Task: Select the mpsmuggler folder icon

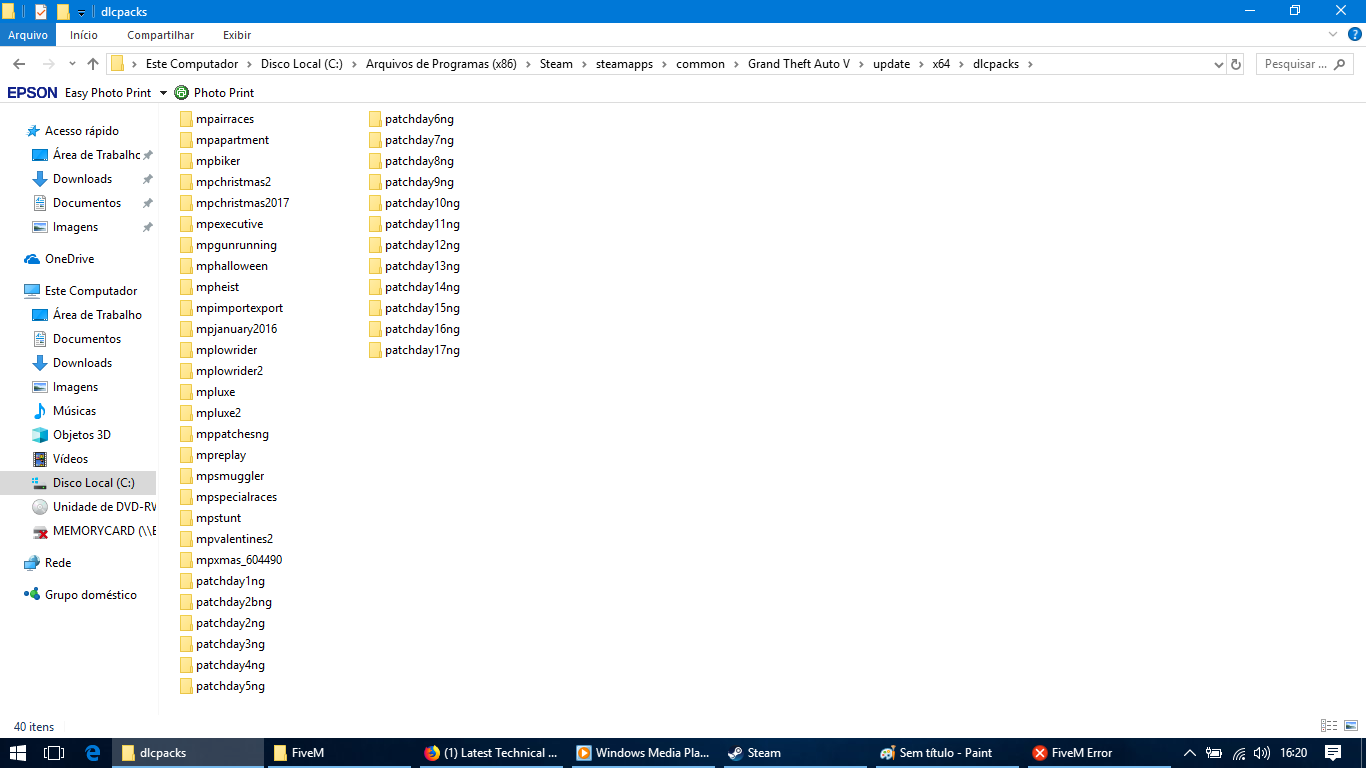Action: pyautogui.click(x=186, y=476)
